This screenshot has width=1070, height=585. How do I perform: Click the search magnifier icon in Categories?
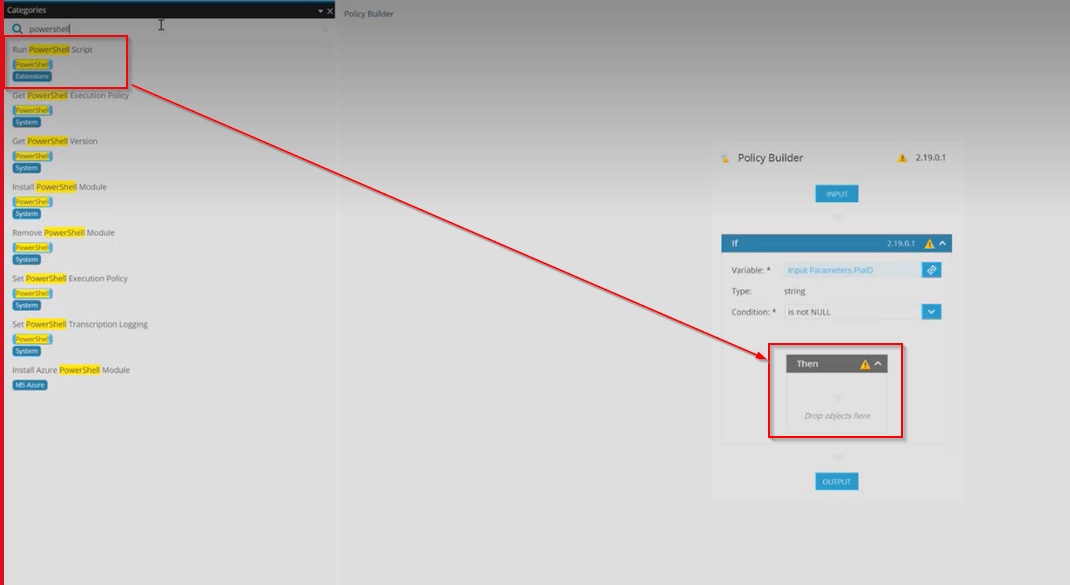click(x=18, y=29)
